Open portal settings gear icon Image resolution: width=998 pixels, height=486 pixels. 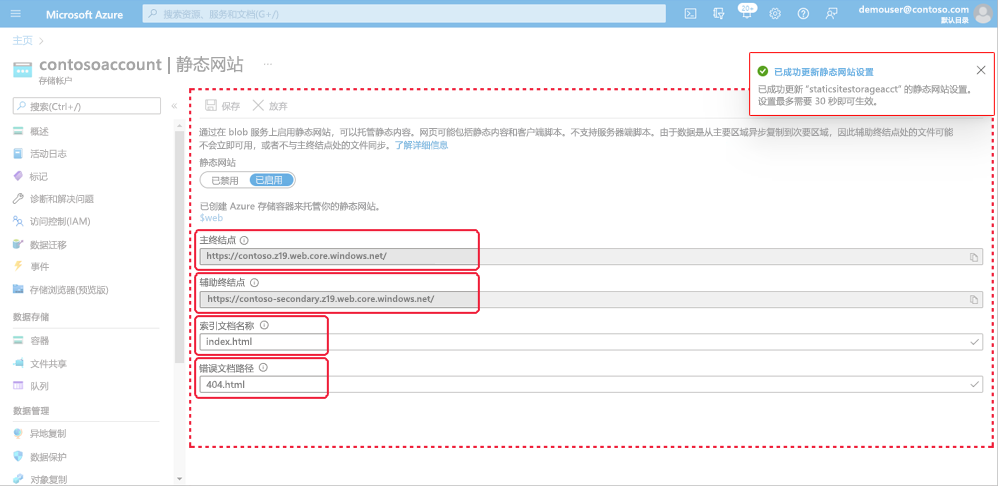click(x=775, y=14)
